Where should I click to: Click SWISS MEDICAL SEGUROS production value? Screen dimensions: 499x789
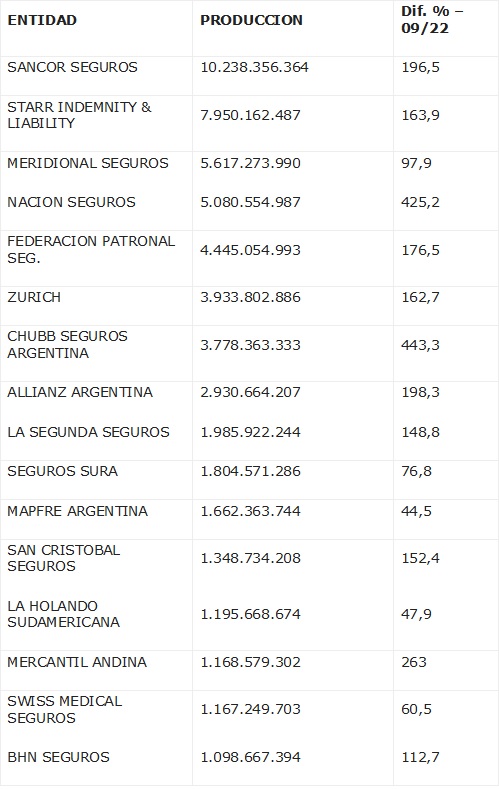[x=251, y=709]
